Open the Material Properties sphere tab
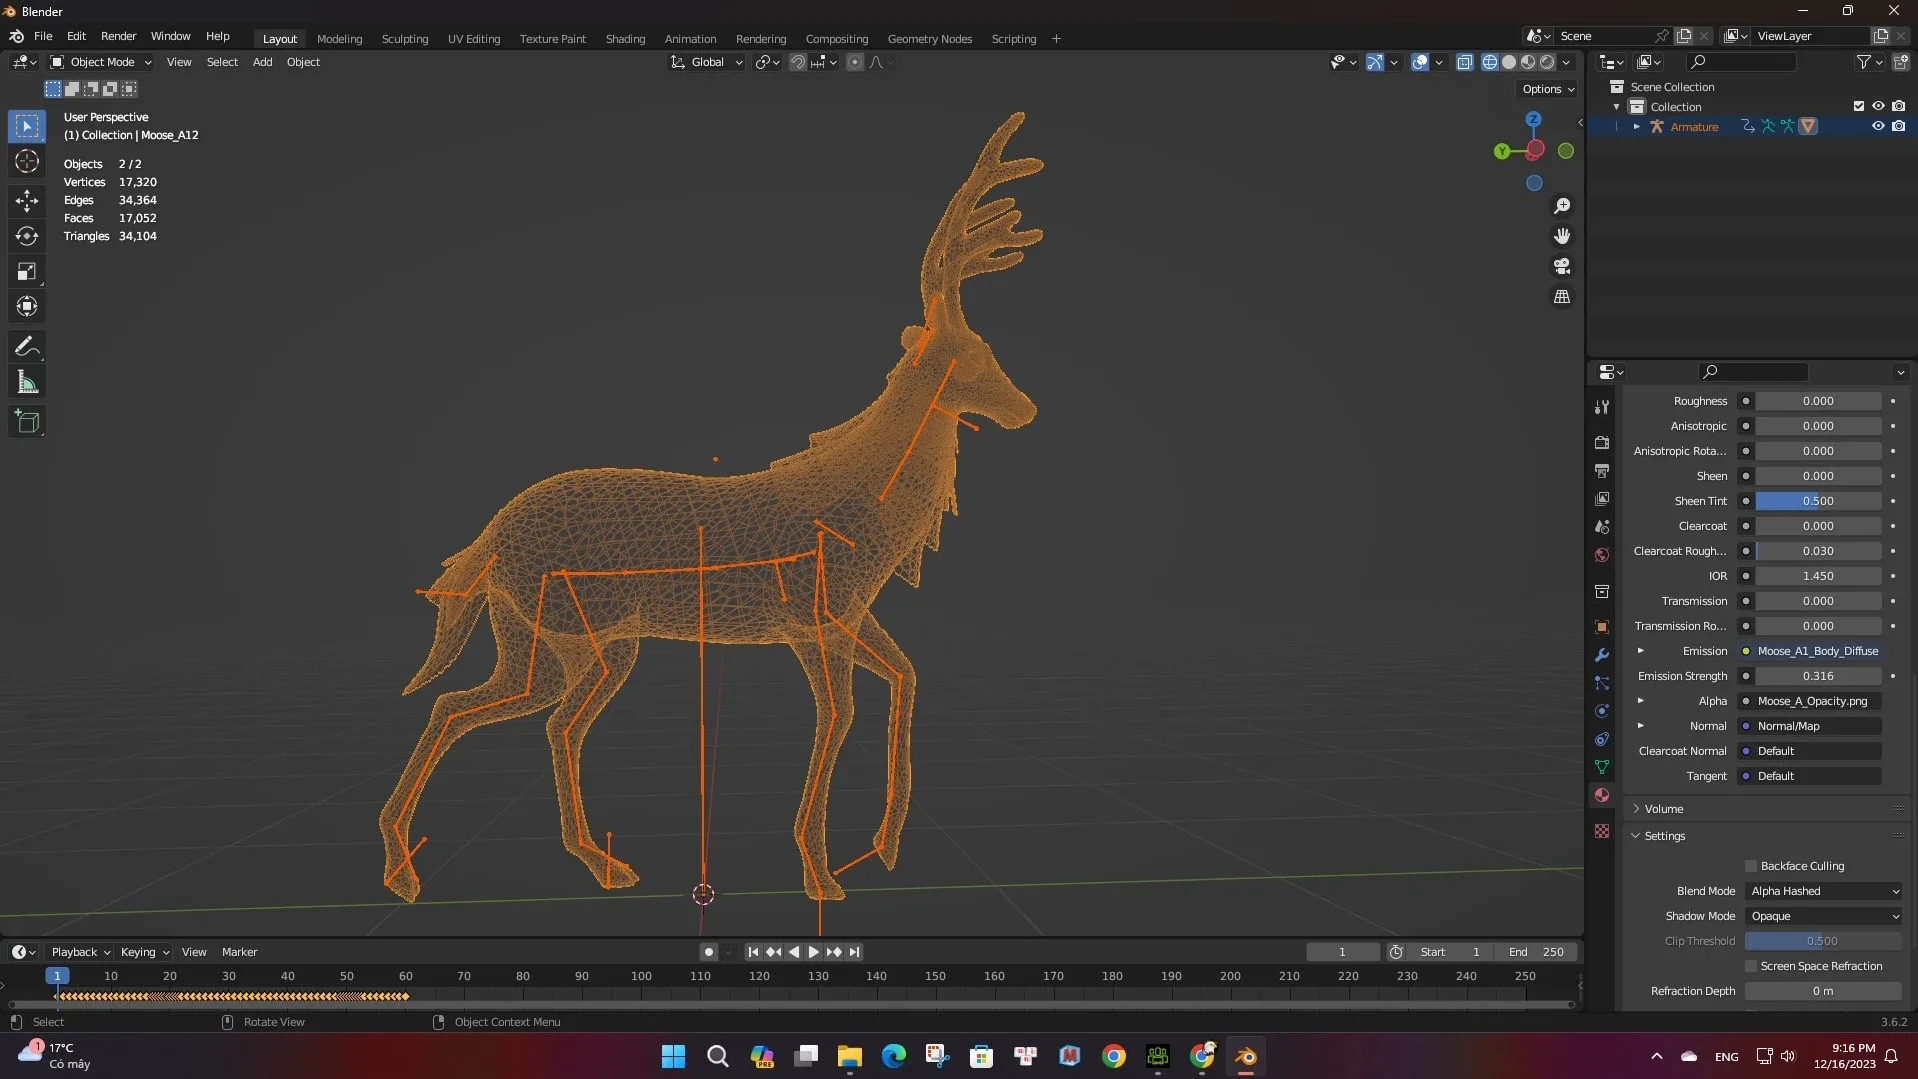1918x1079 pixels. (x=1601, y=795)
